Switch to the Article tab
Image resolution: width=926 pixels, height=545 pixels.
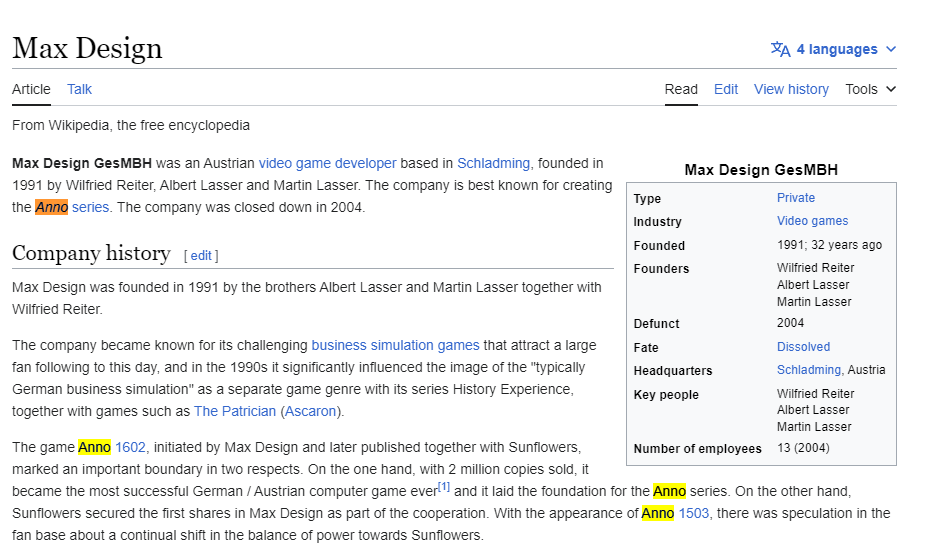pos(31,89)
